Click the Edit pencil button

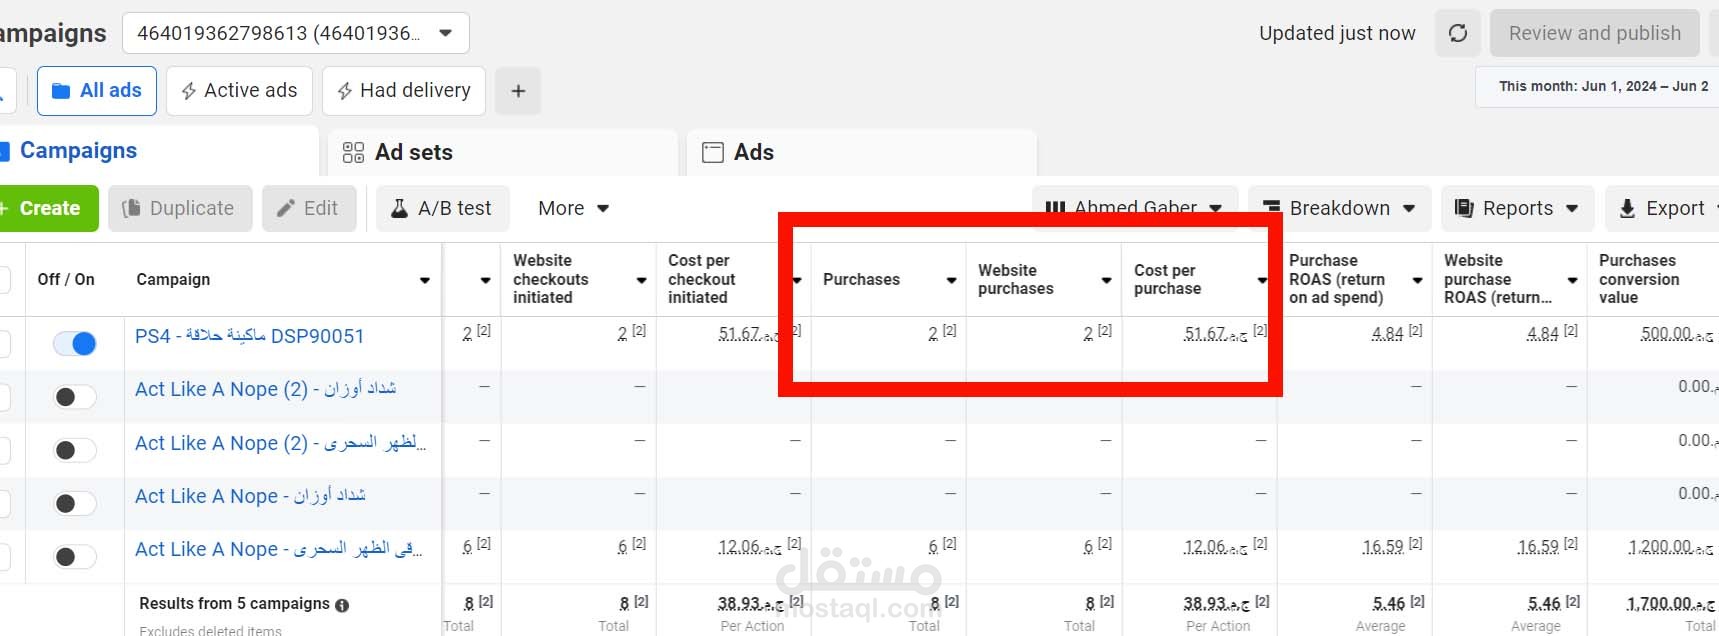click(x=308, y=208)
